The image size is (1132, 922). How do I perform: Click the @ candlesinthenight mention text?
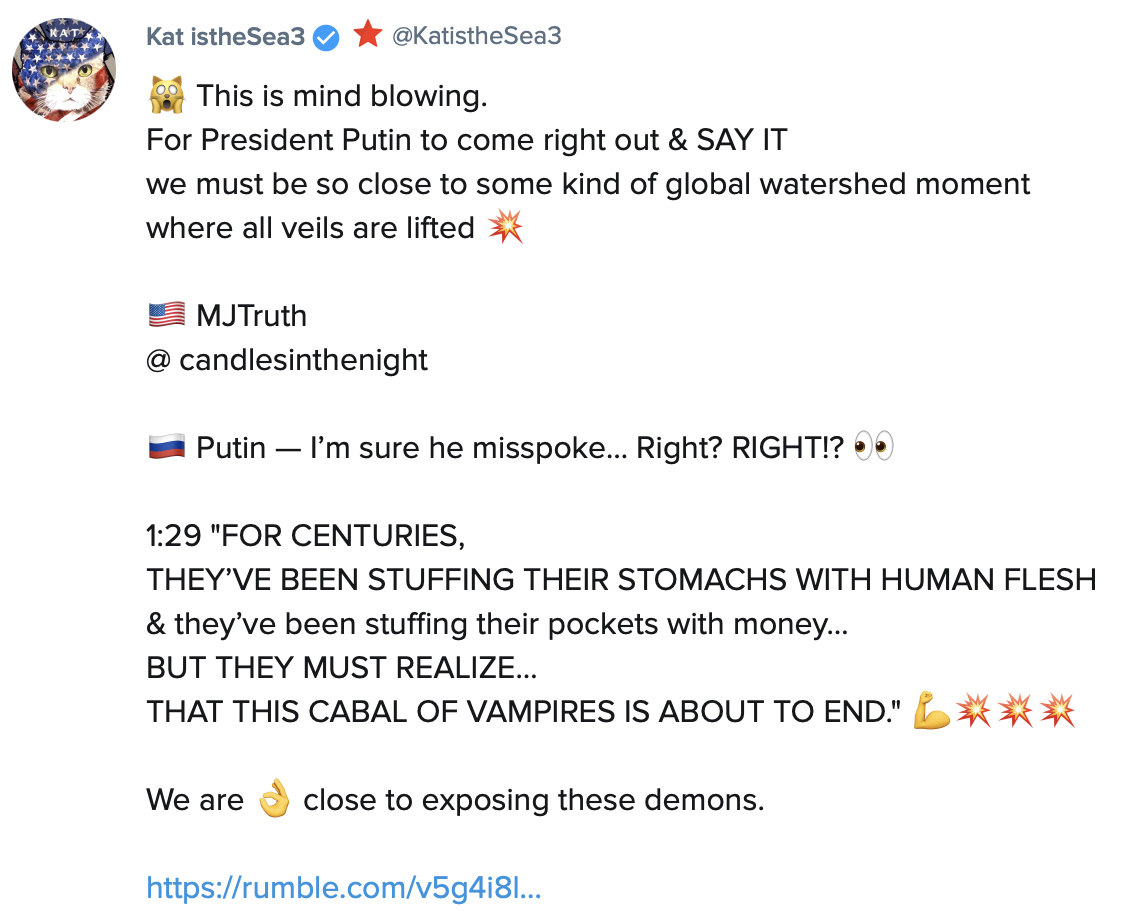coord(287,360)
